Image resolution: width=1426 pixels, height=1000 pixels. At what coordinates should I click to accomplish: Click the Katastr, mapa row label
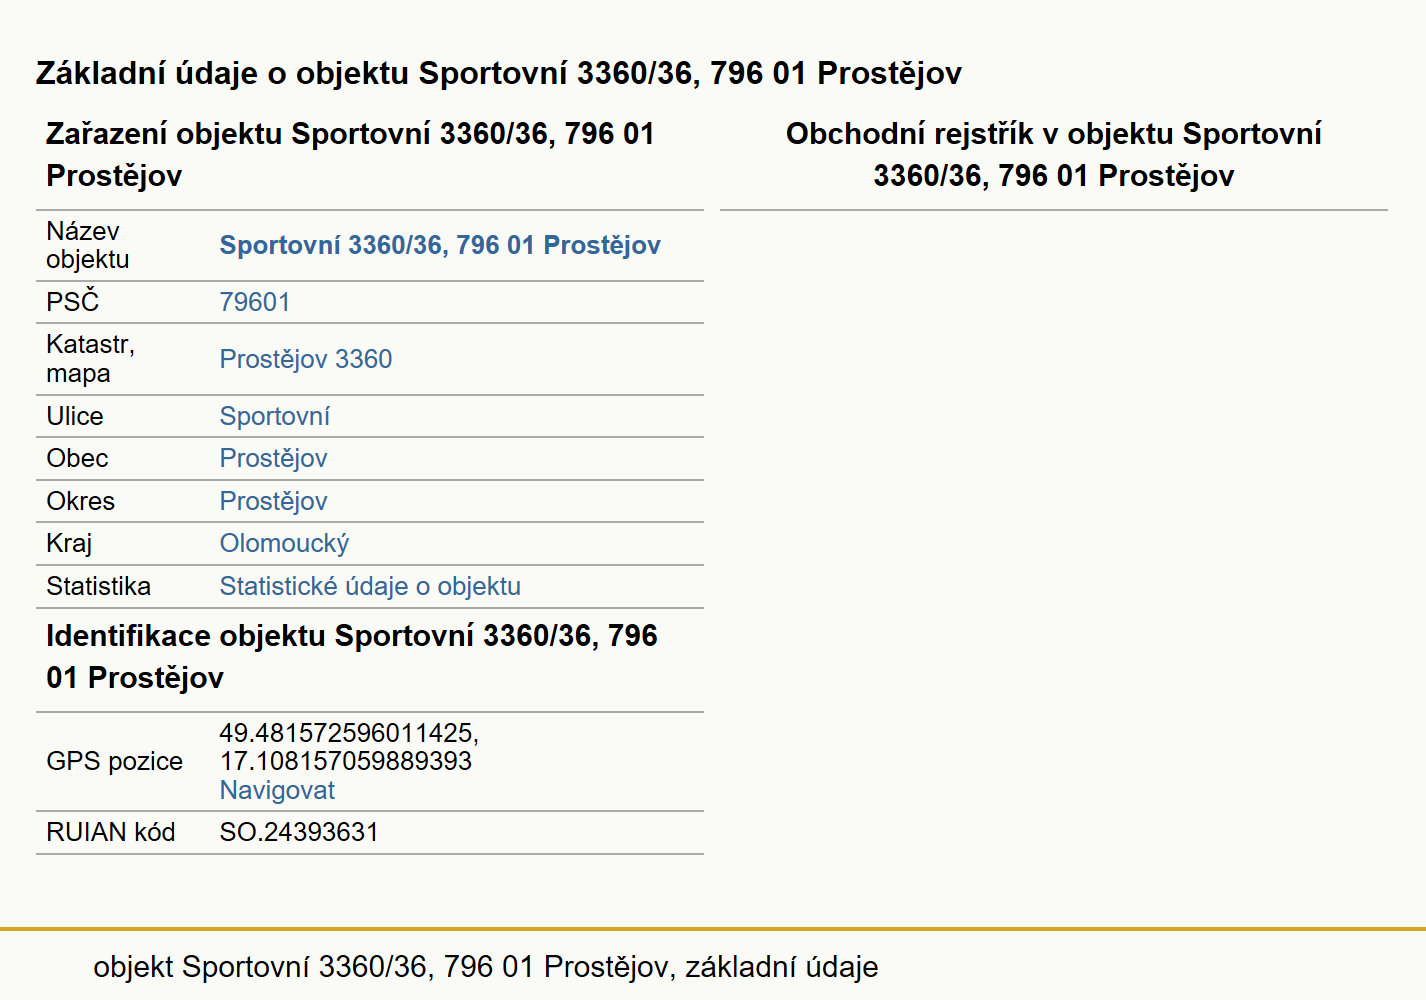pos(90,359)
